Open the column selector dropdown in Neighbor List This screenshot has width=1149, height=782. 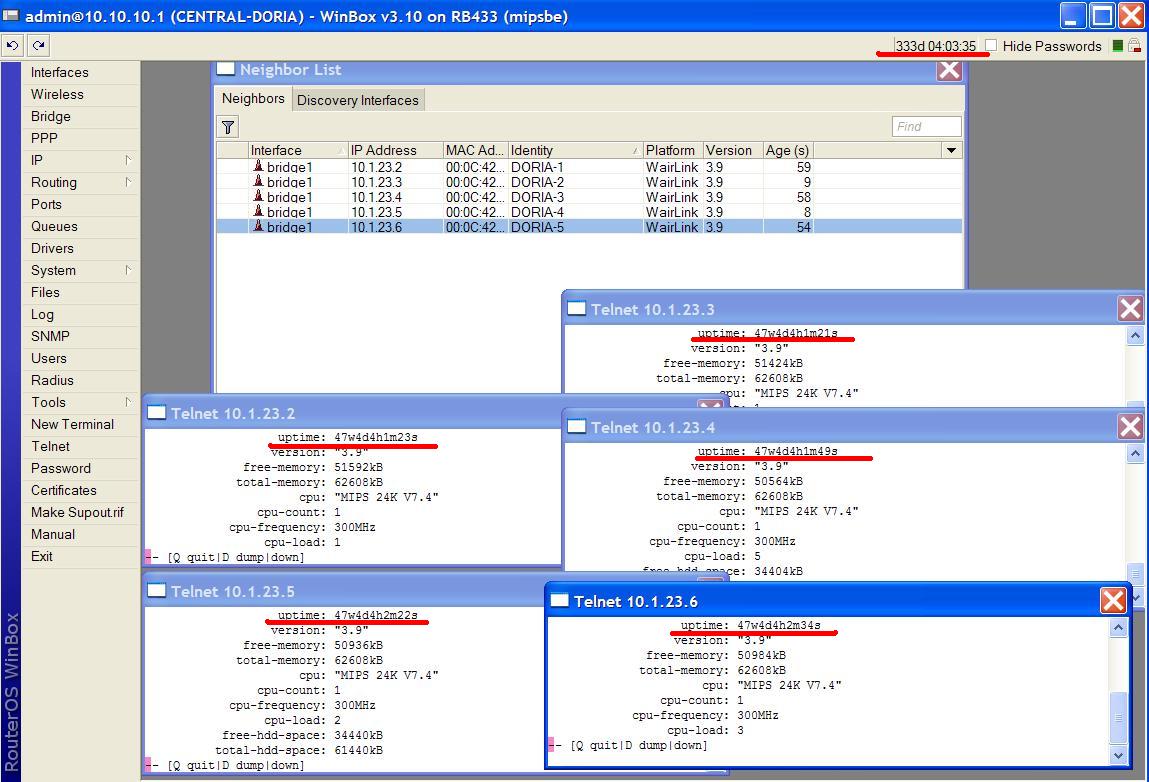(949, 149)
